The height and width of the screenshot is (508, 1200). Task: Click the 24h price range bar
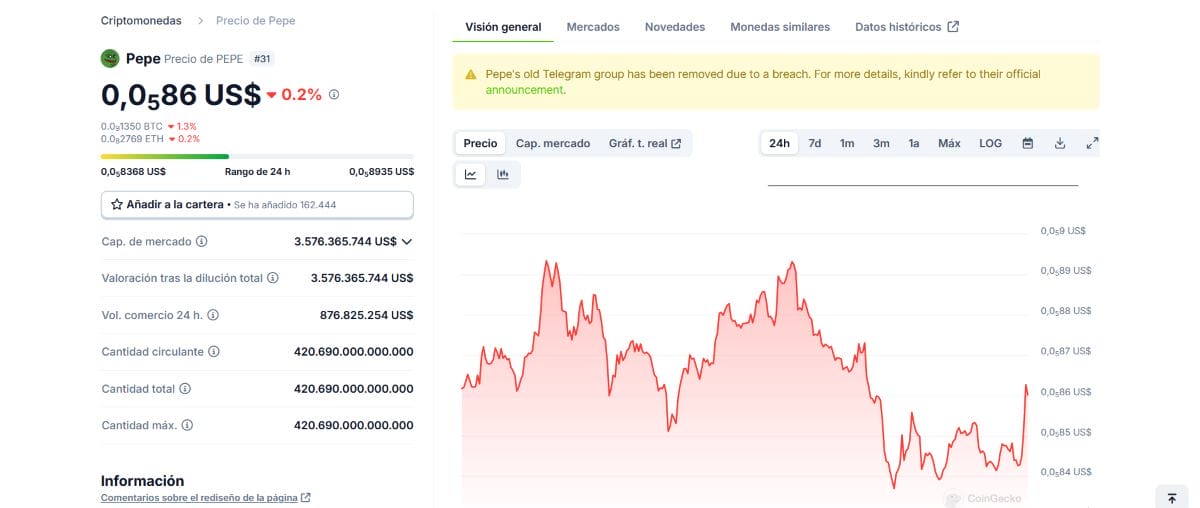(257, 156)
